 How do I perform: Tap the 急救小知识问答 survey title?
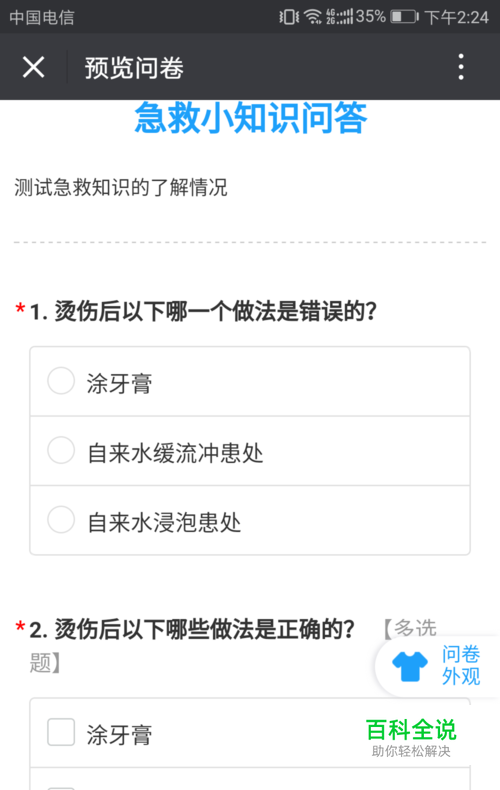(251, 117)
